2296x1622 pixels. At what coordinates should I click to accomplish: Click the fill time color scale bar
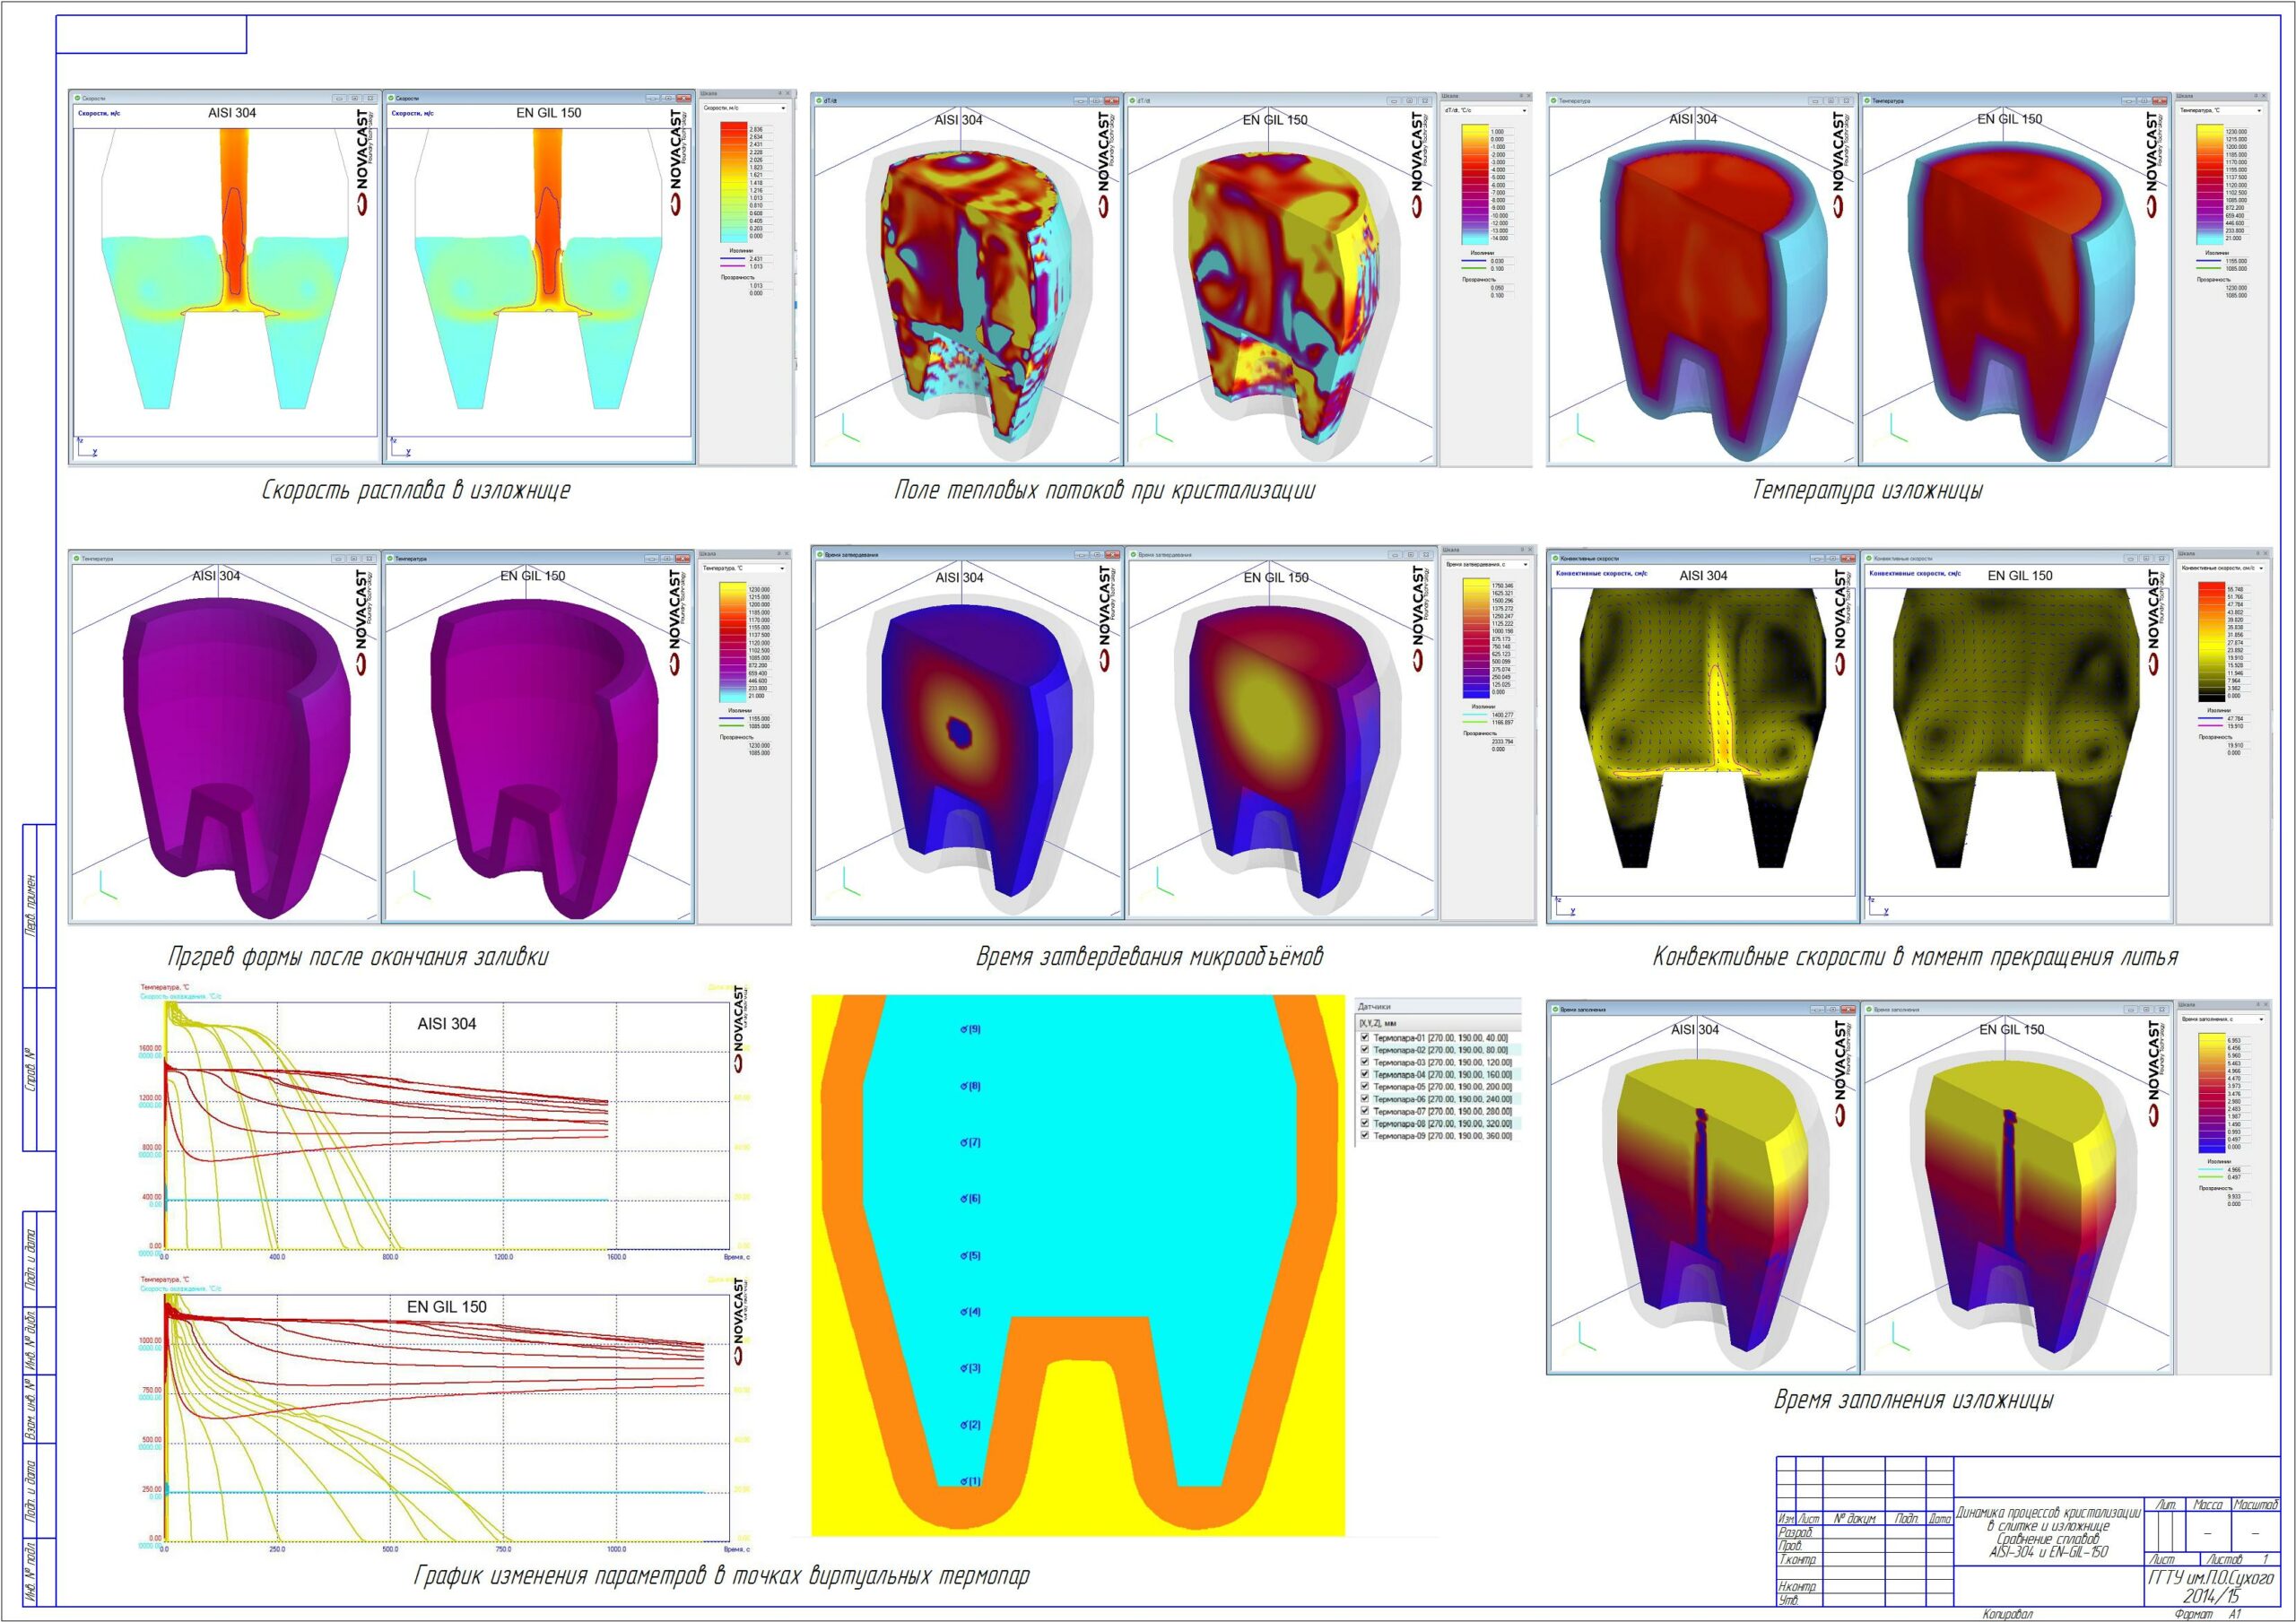[x=2211, y=1091]
